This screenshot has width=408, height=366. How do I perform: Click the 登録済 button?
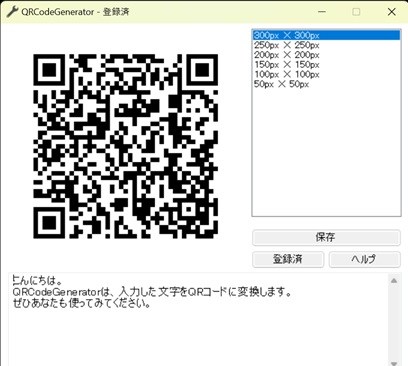tap(288, 259)
